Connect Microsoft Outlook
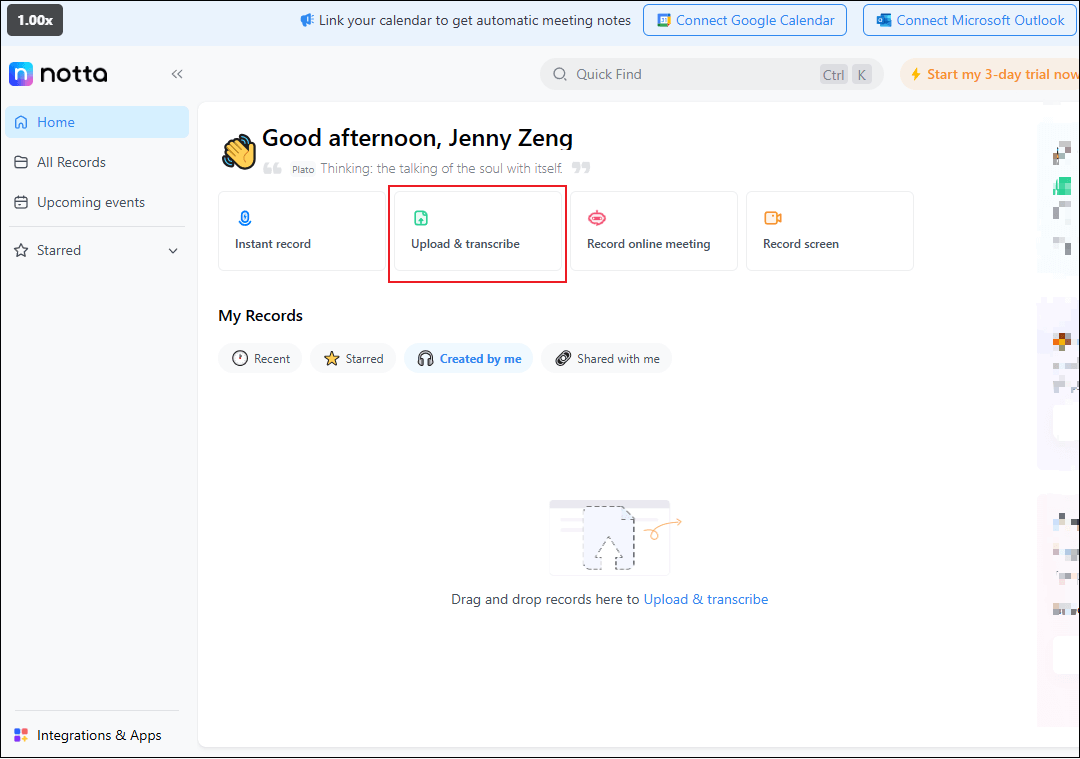 pyautogui.click(x=970, y=21)
